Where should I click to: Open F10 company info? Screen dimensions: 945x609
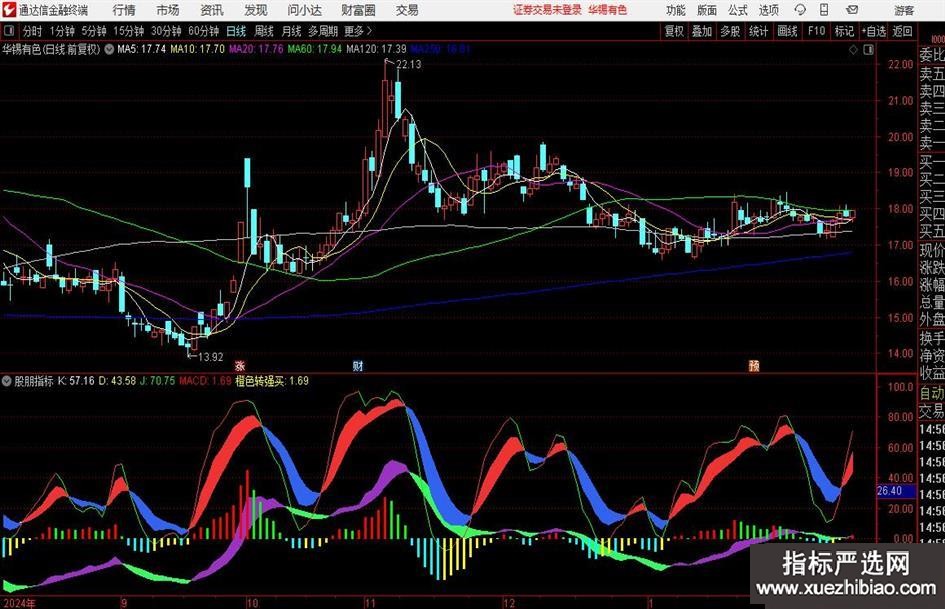817,31
